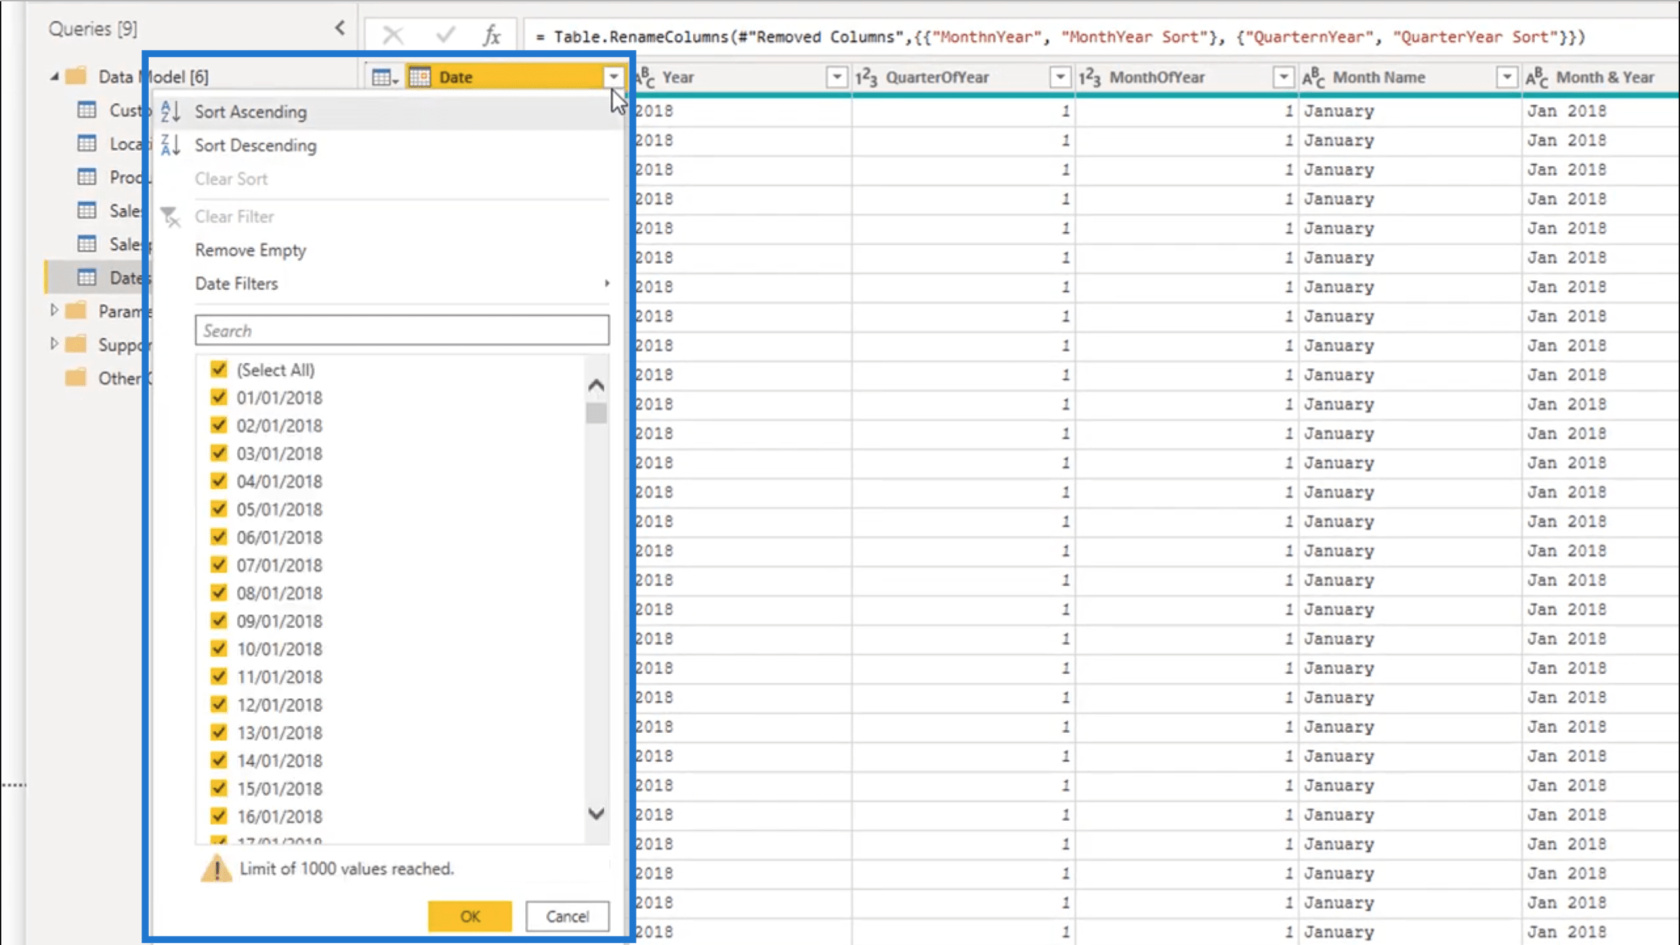The width and height of the screenshot is (1680, 945).
Task: Uncheck the 05/01/2018 date checkbox
Action: click(x=219, y=509)
